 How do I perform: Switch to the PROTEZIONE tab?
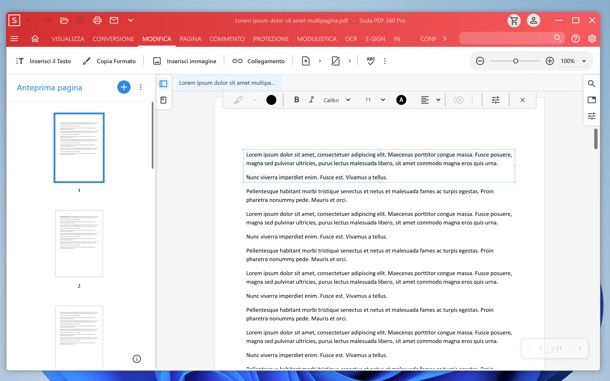tap(271, 39)
